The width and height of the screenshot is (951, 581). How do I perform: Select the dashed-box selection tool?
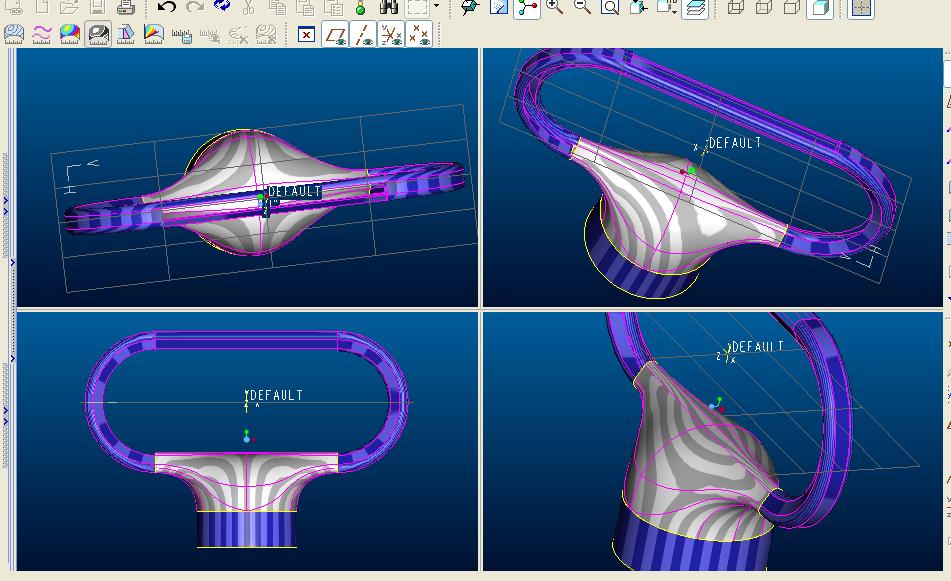tap(417, 7)
